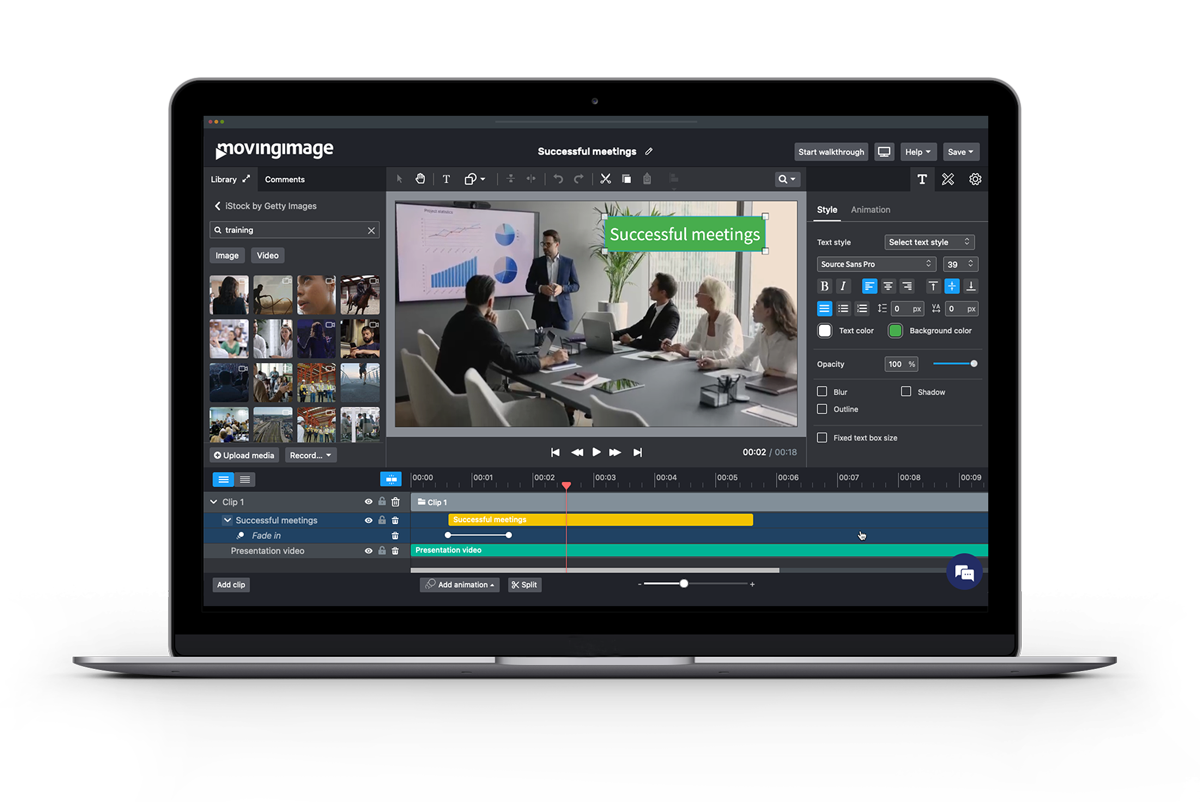
Task: Delete the Successful meetings layer
Action: pos(395,520)
